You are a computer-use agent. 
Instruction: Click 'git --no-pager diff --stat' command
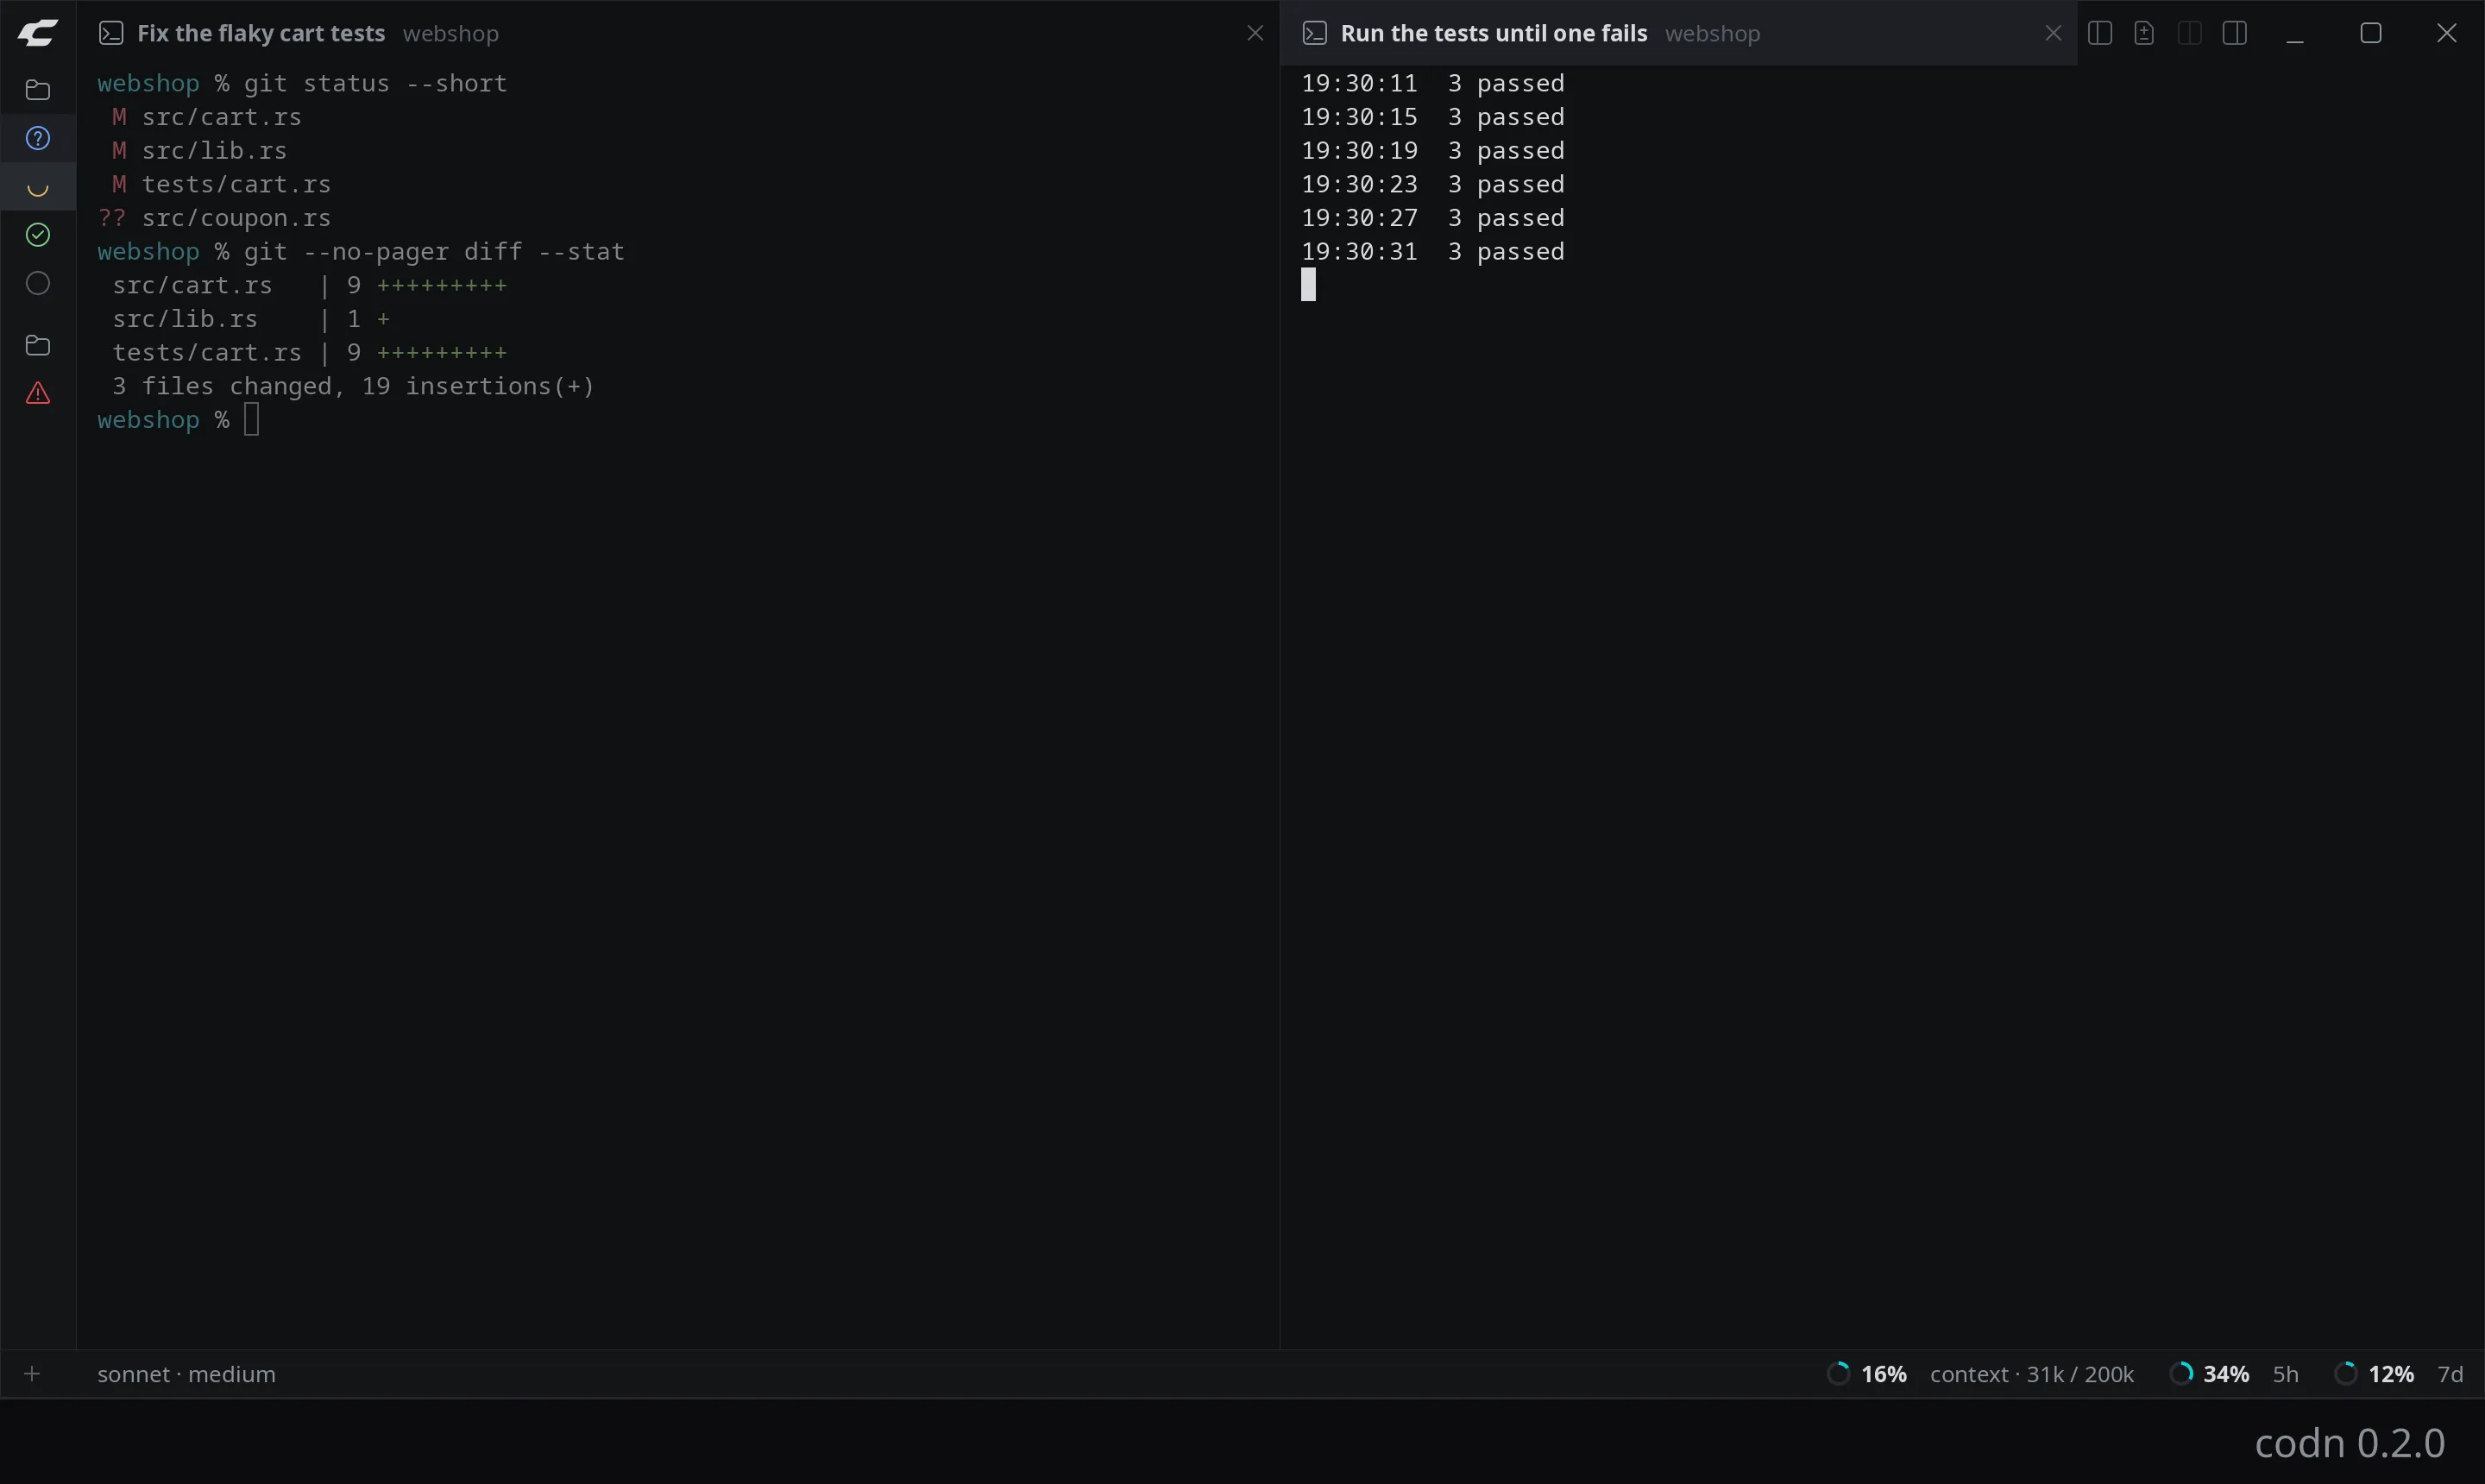pyautogui.click(x=434, y=252)
